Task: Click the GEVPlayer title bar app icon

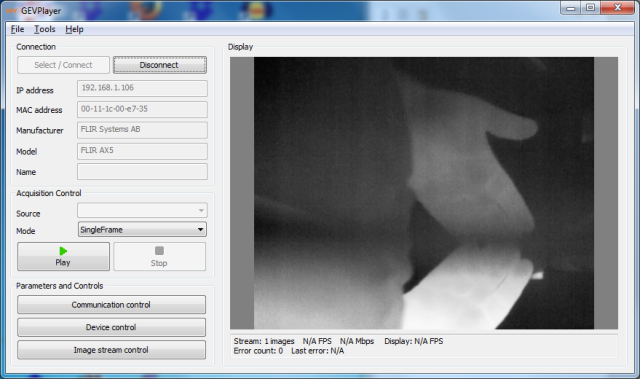Action: pos(12,11)
